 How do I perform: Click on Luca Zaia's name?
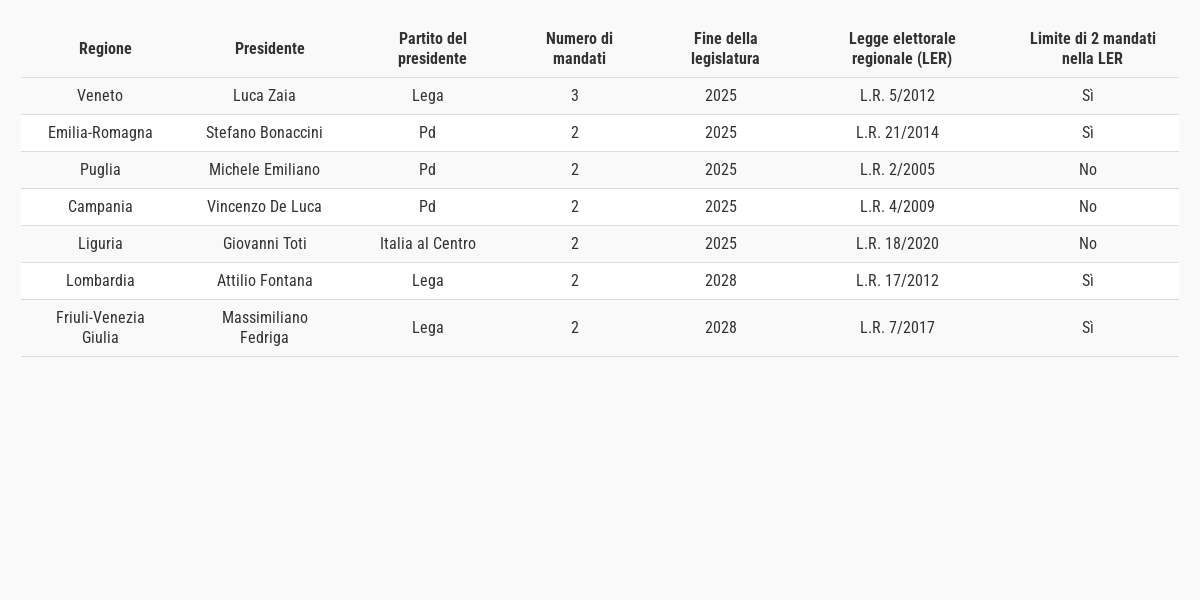coord(264,96)
